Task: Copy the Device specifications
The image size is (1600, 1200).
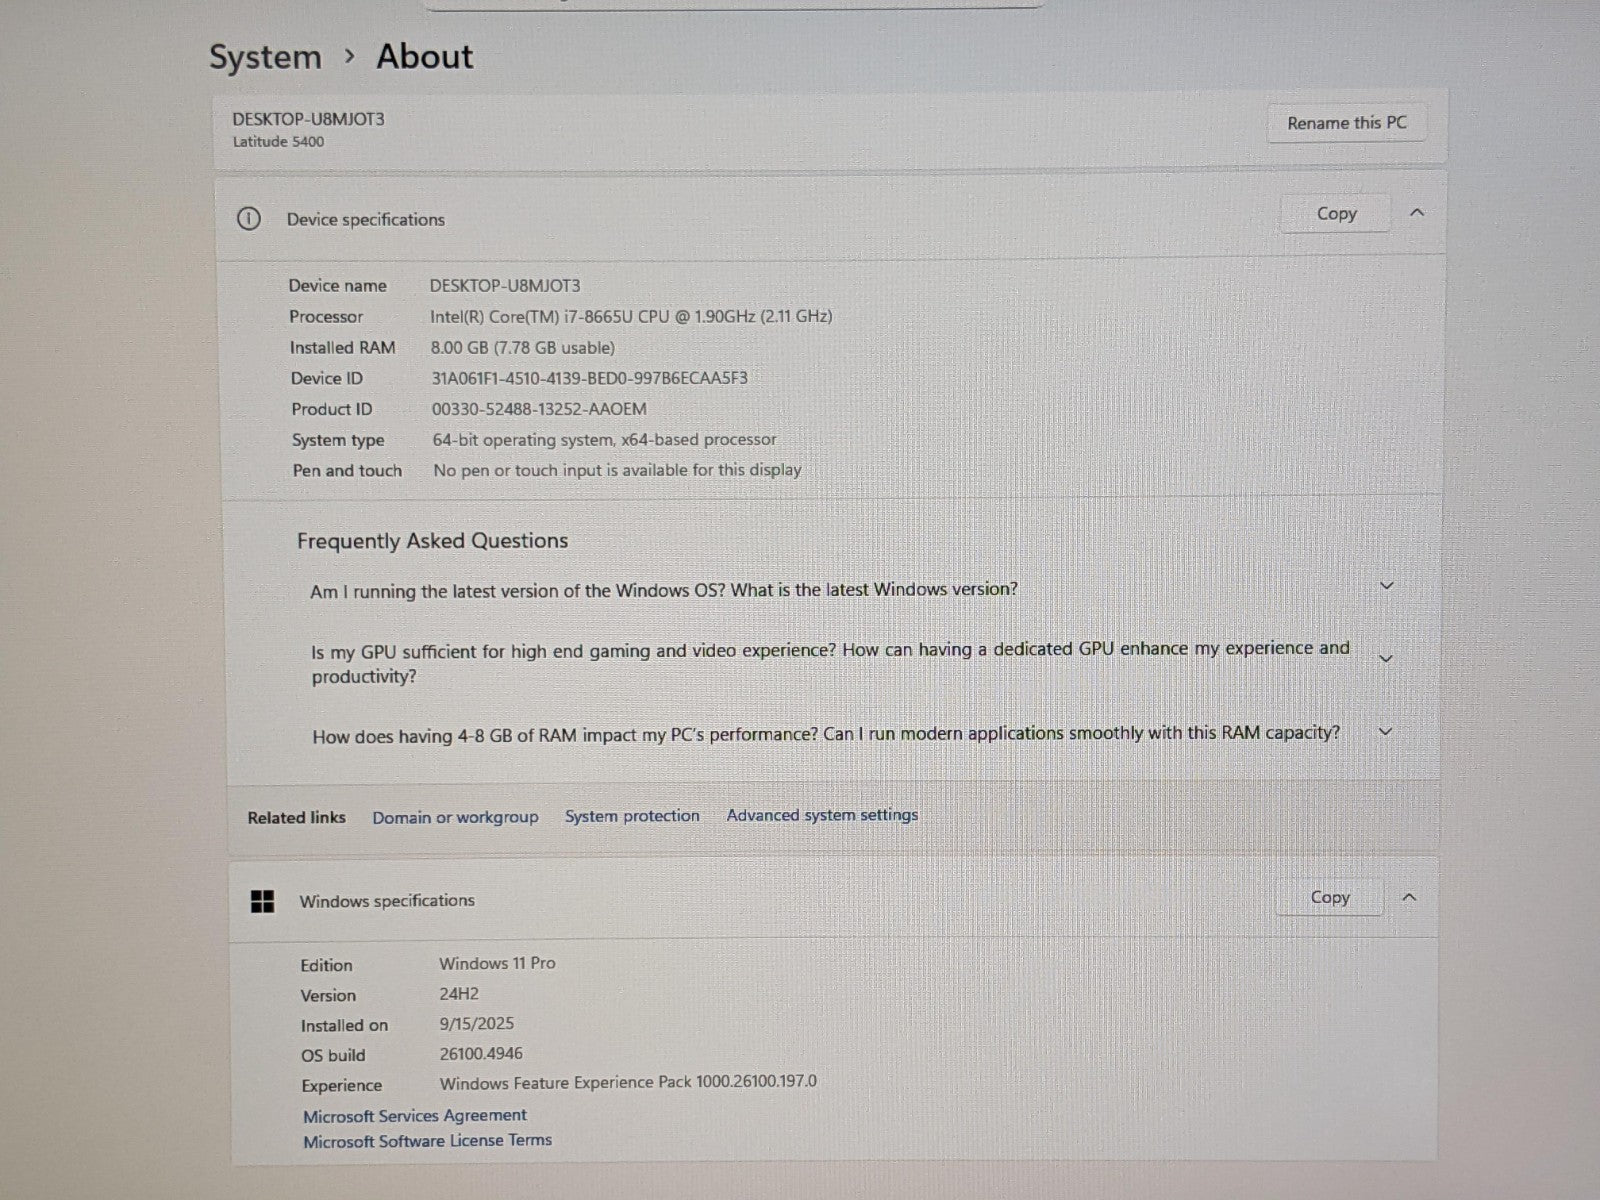Action: (1335, 214)
